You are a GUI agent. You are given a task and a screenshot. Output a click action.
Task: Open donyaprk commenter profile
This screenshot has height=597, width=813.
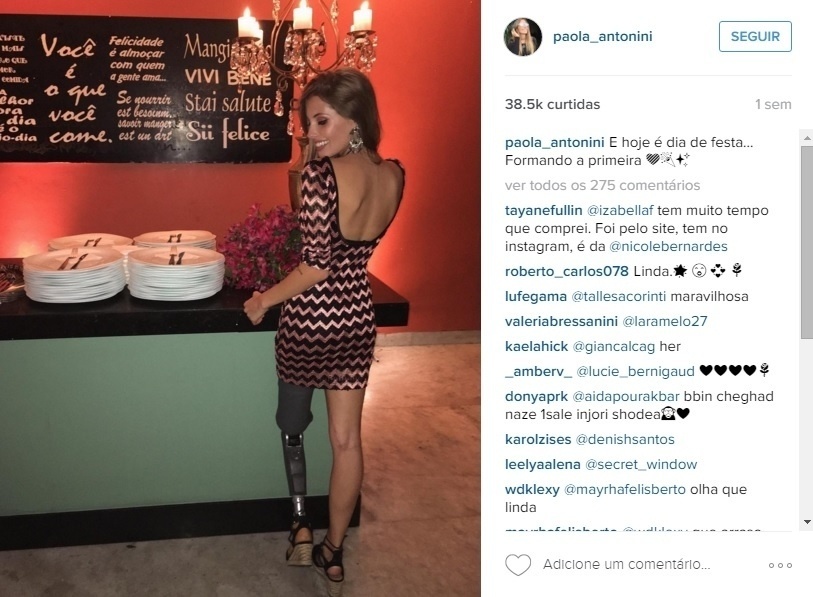pos(536,396)
